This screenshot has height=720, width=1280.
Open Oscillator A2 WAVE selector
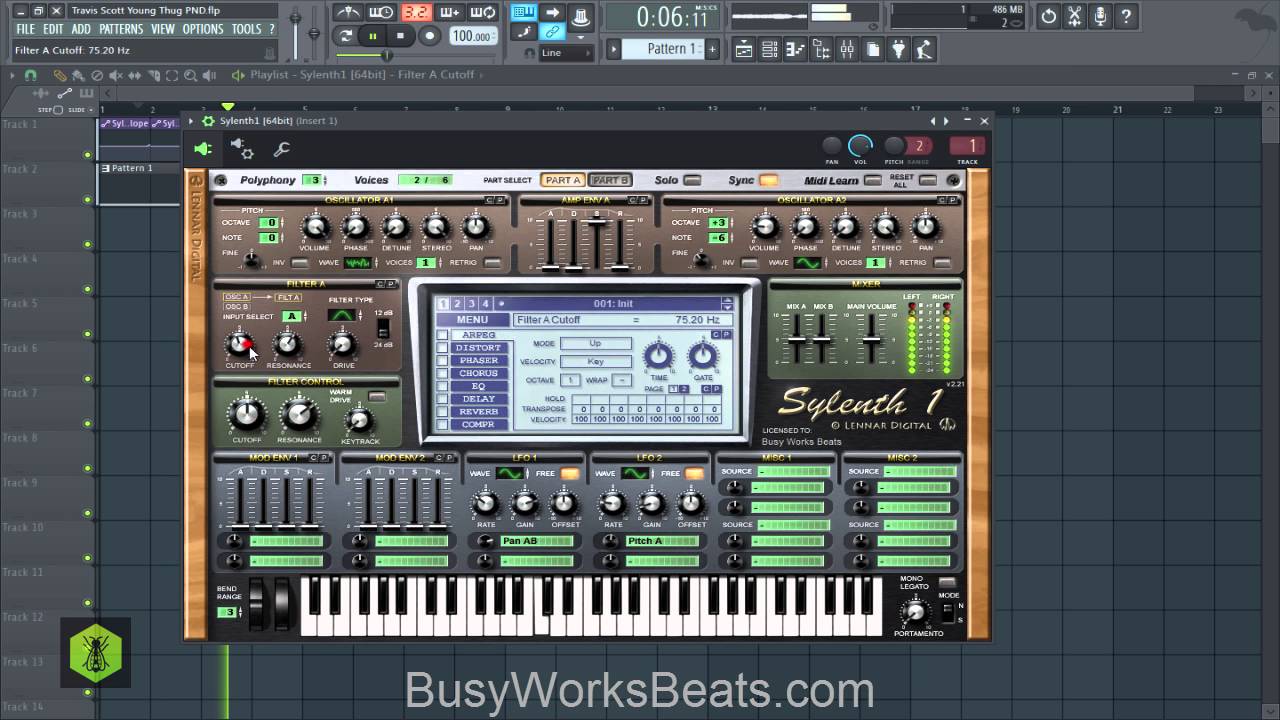807,263
